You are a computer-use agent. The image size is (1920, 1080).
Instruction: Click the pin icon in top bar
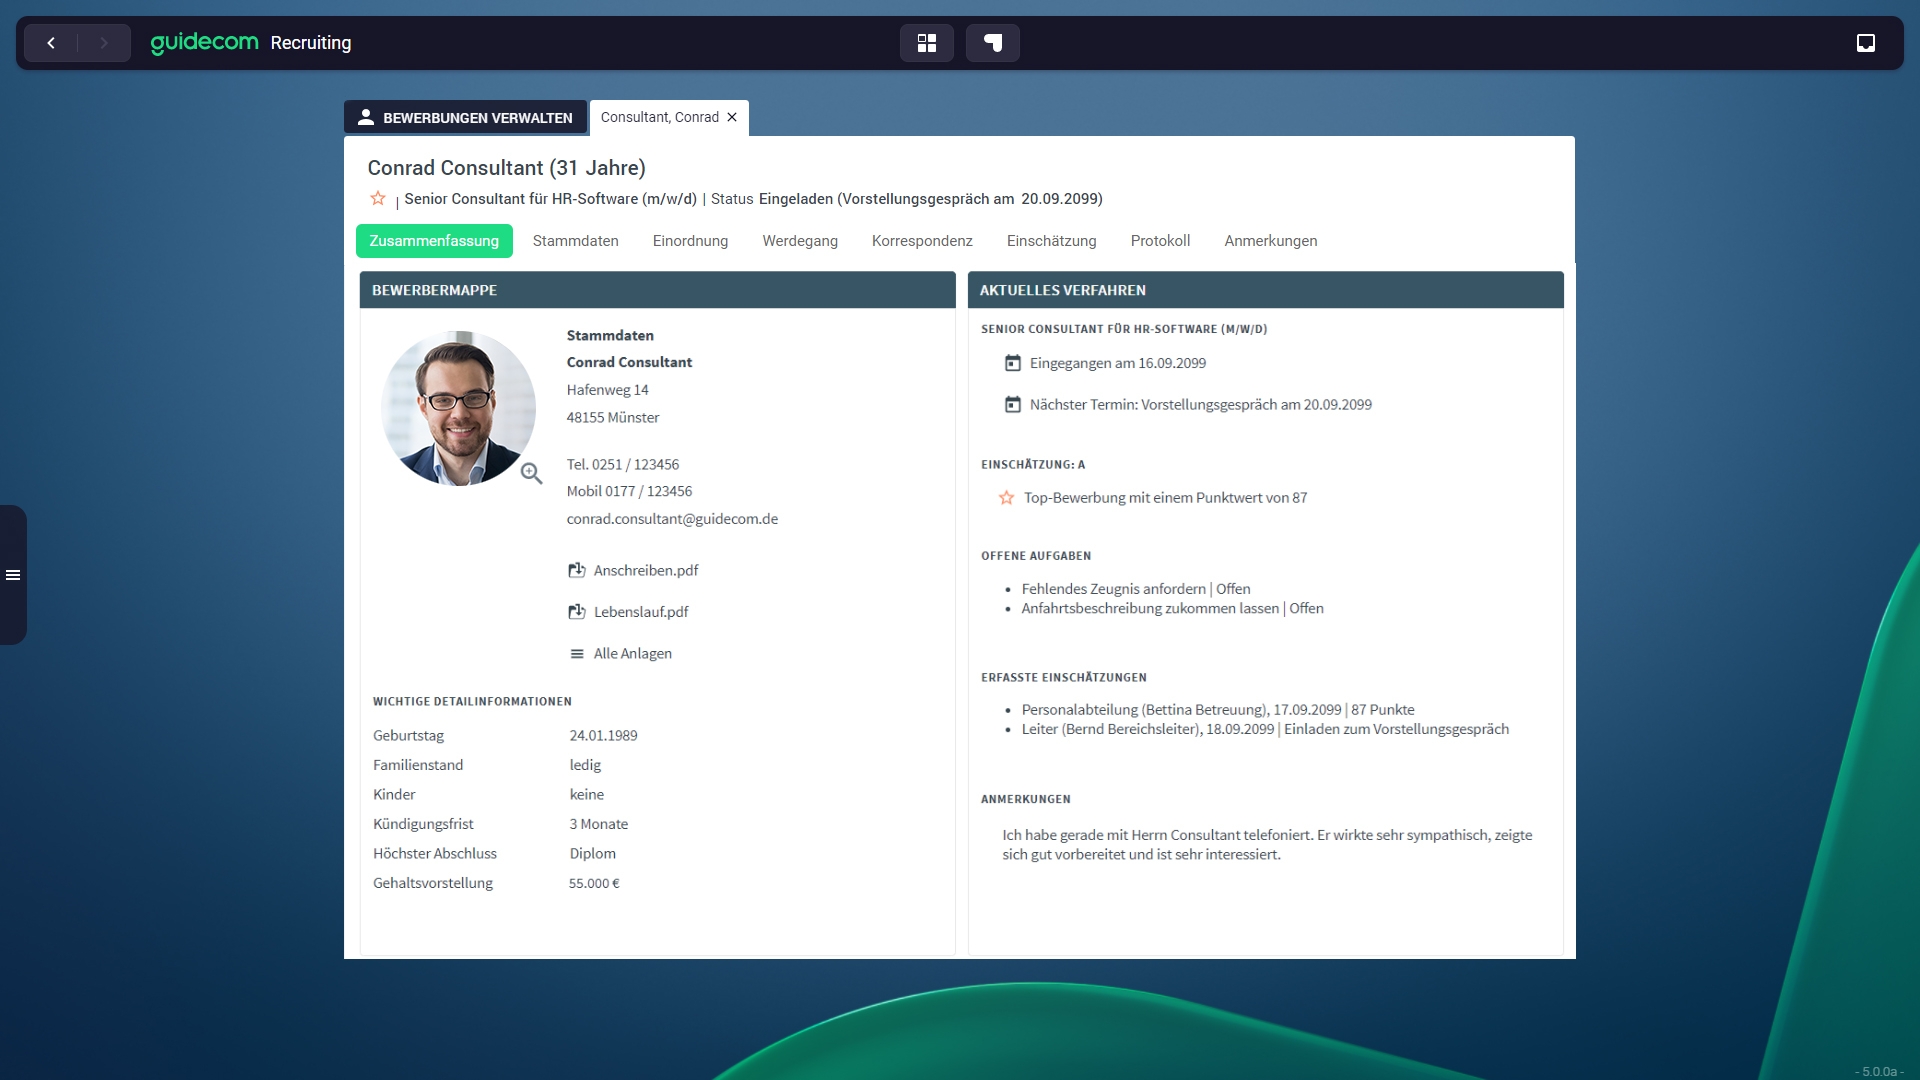tap(992, 43)
